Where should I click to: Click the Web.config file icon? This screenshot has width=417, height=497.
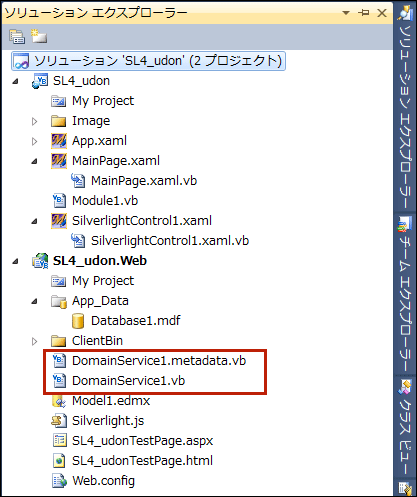tap(59, 481)
